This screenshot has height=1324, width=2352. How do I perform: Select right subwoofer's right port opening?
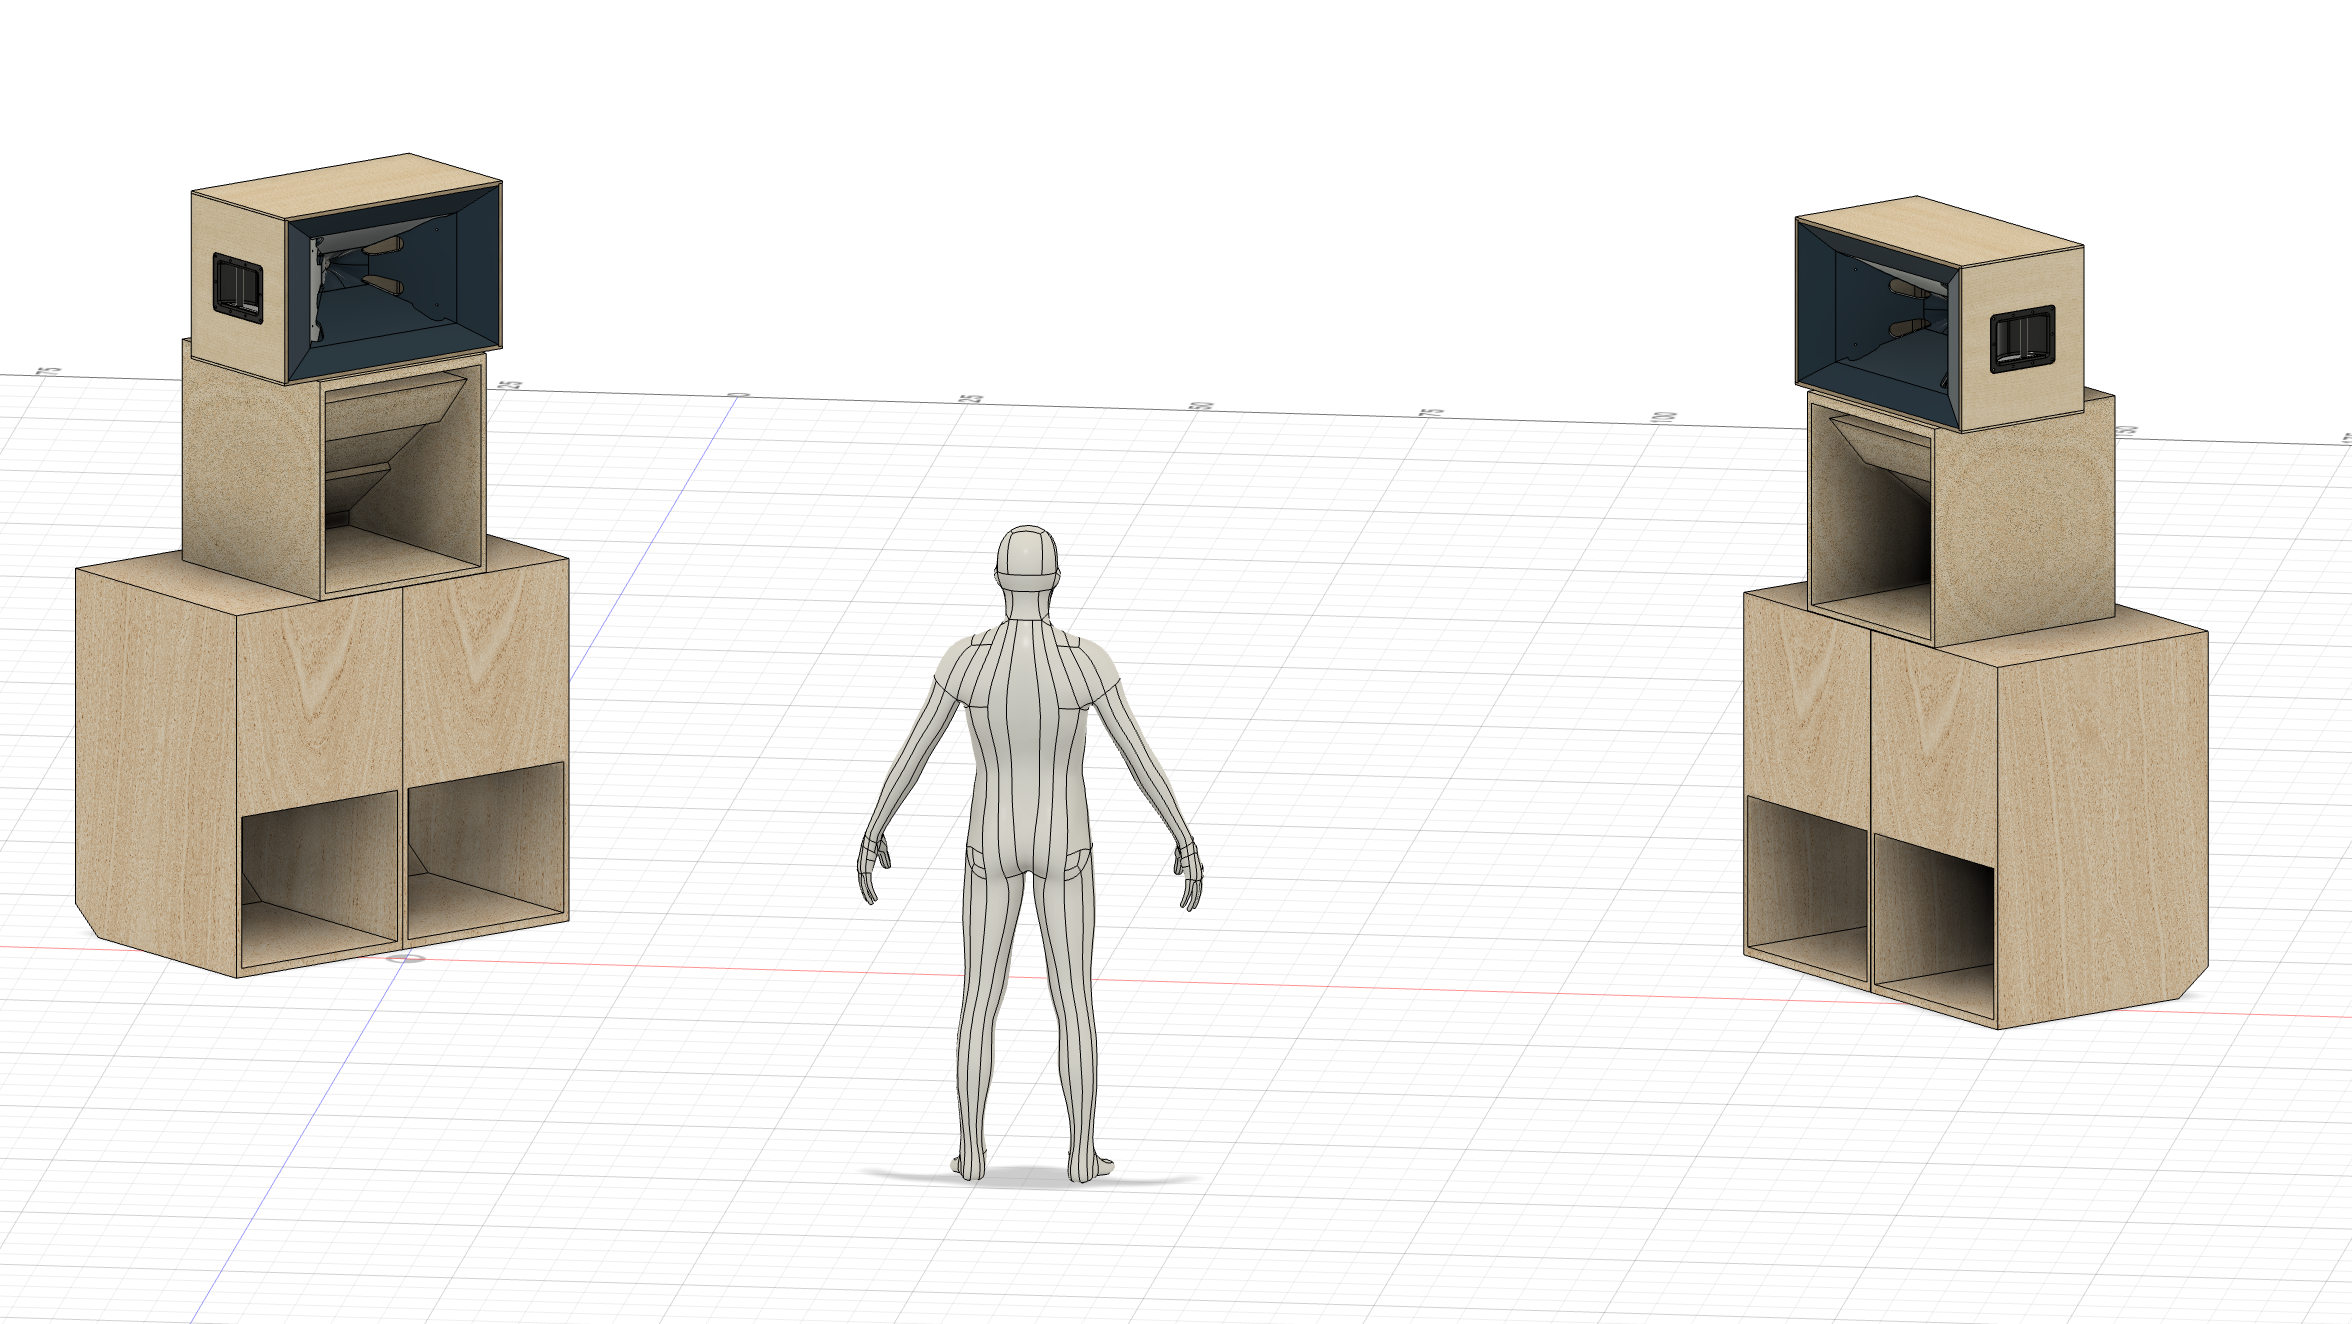point(1933,925)
